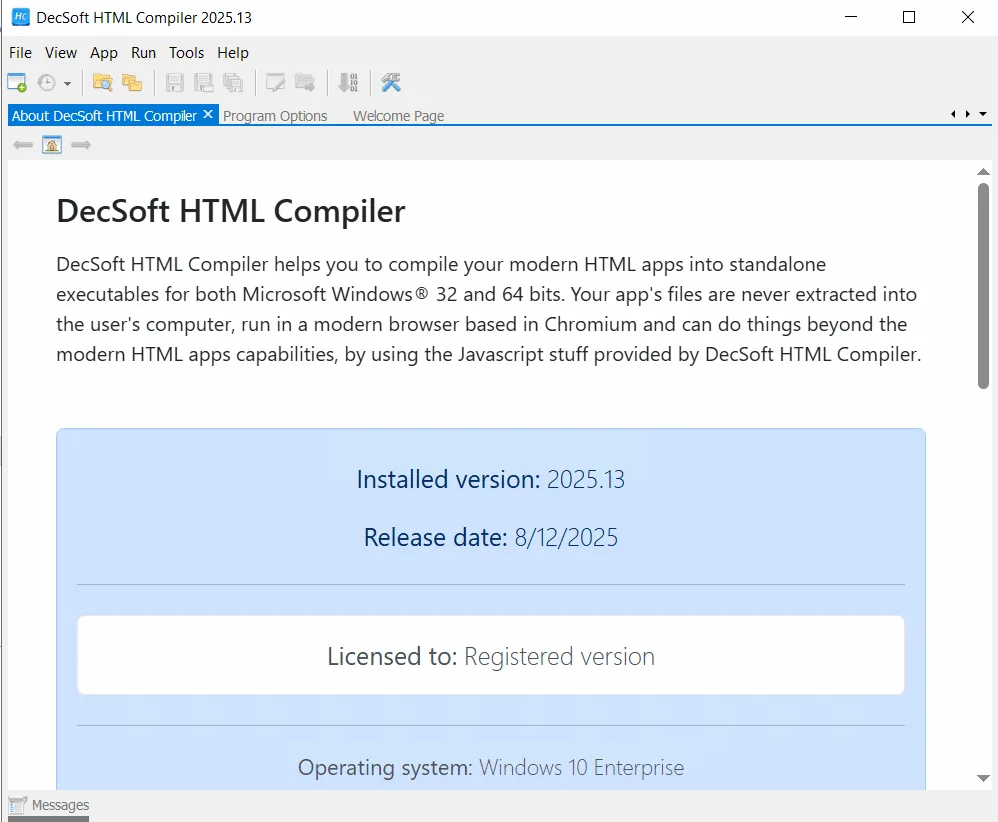Open the Tools menu
Image resolution: width=998 pixels, height=822 pixels.
pyautogui.click(x=186, y=53)
